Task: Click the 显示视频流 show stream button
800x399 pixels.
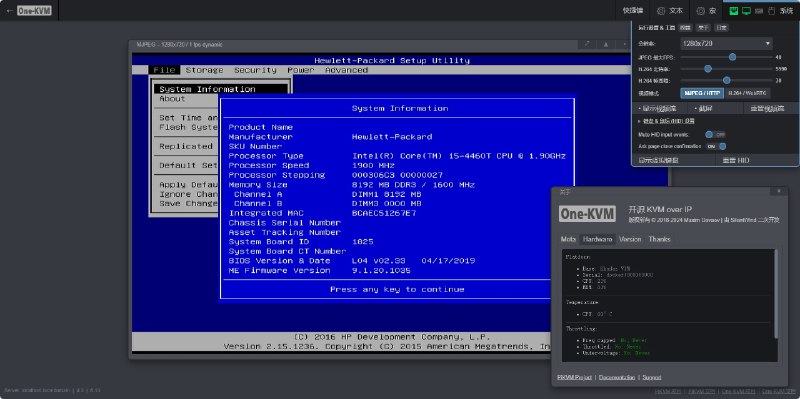Action: point(659,109)
